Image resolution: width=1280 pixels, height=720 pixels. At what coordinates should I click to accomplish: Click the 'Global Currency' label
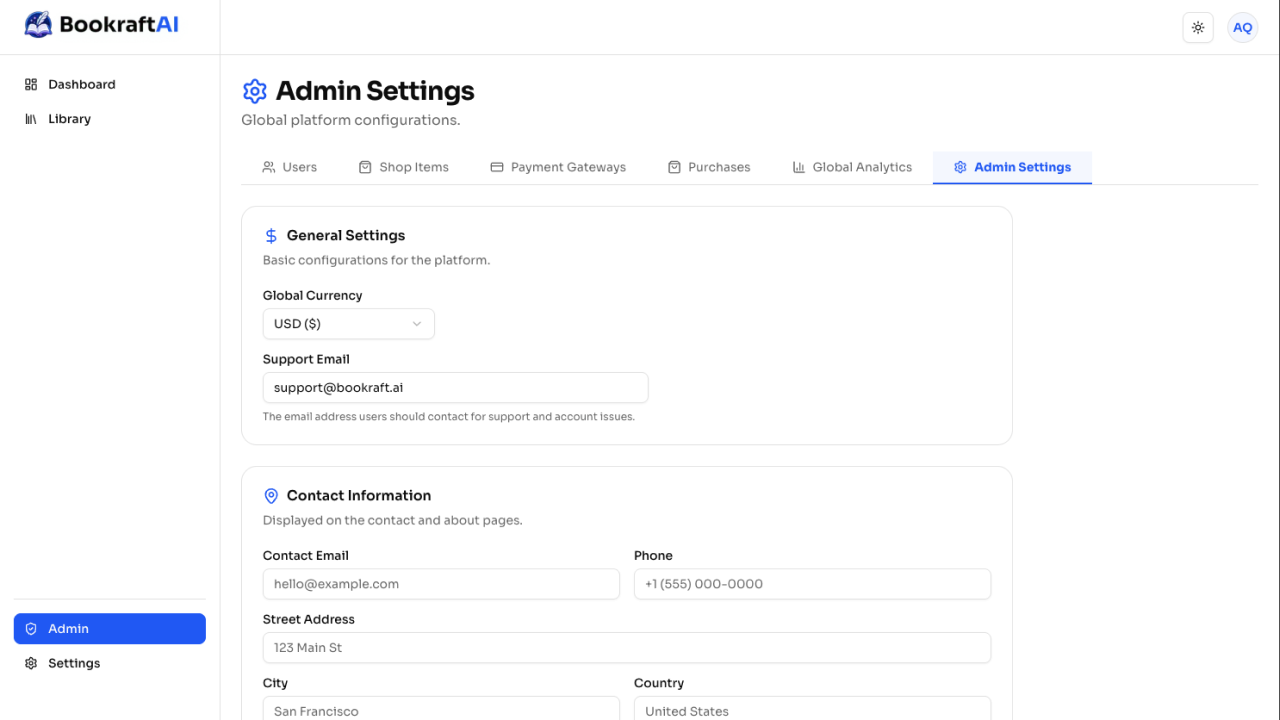(312, 296)
